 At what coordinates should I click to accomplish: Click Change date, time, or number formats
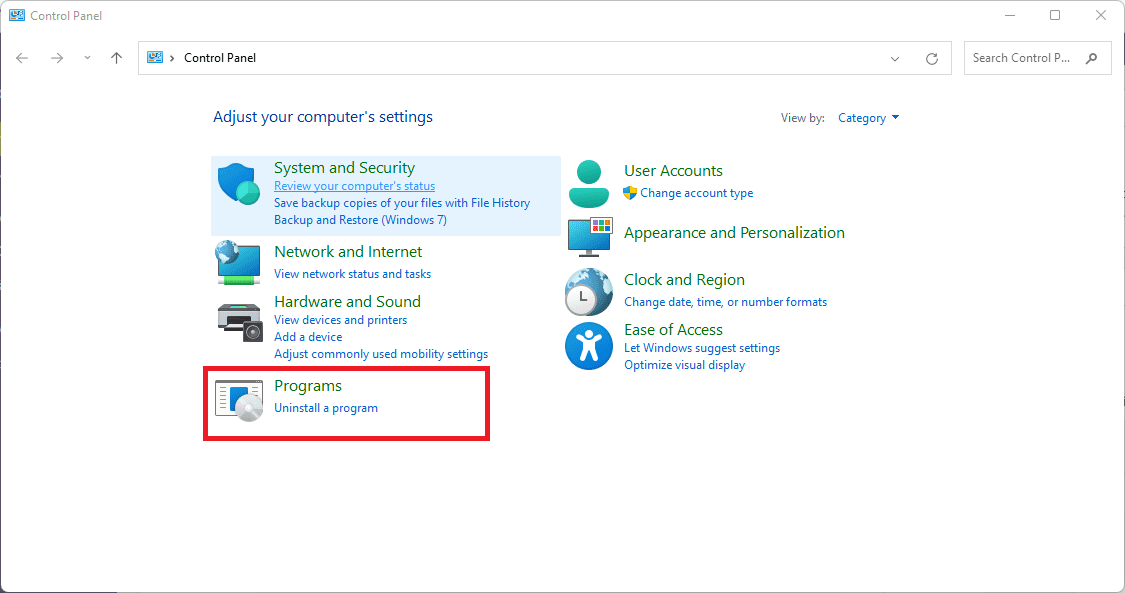point(725,302)
